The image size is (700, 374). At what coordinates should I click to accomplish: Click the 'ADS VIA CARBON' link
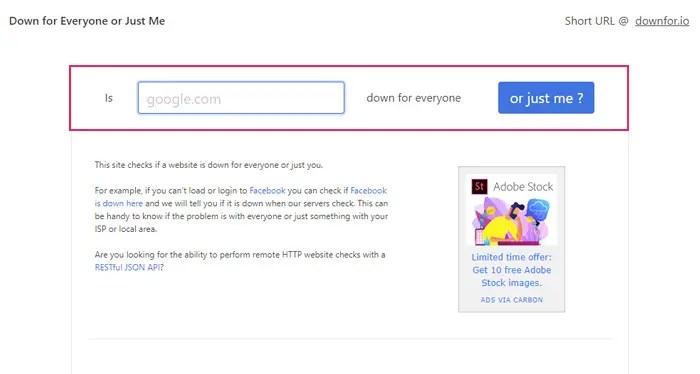tap(512, 300)
